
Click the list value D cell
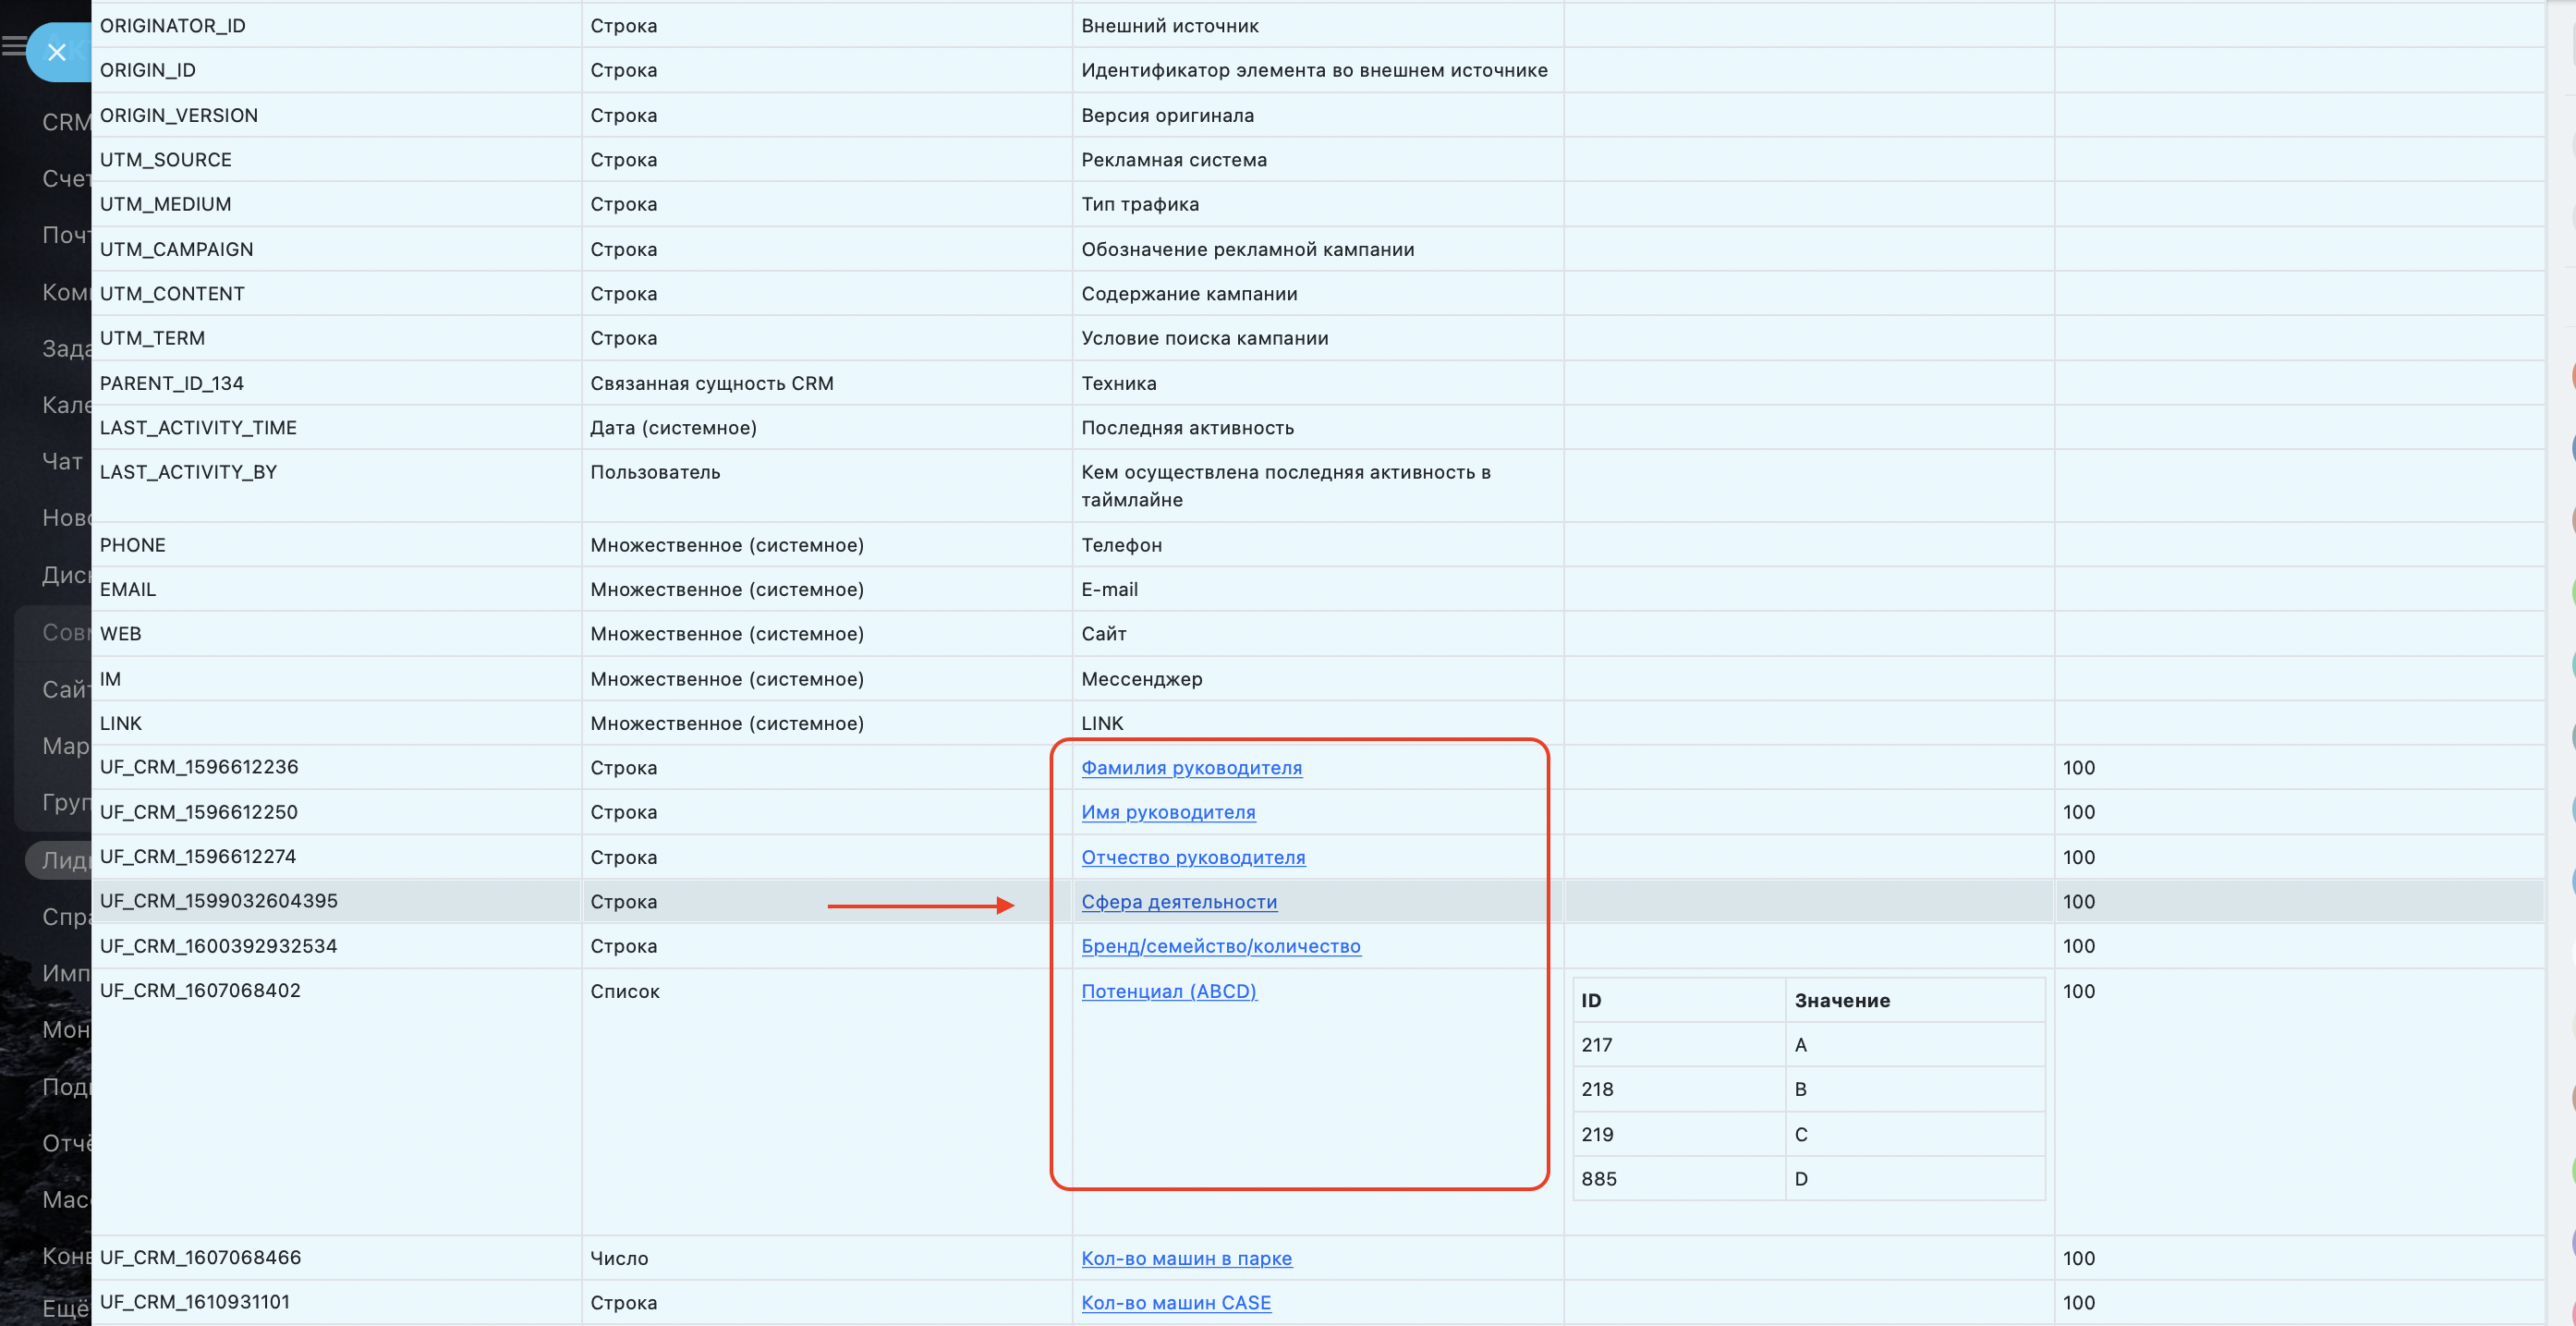coord(1800,1179)
